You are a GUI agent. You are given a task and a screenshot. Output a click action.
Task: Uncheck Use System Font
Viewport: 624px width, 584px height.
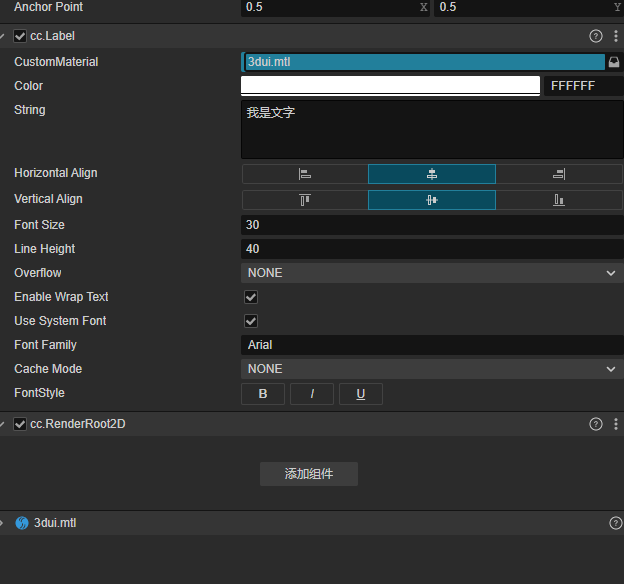[251, 321]
